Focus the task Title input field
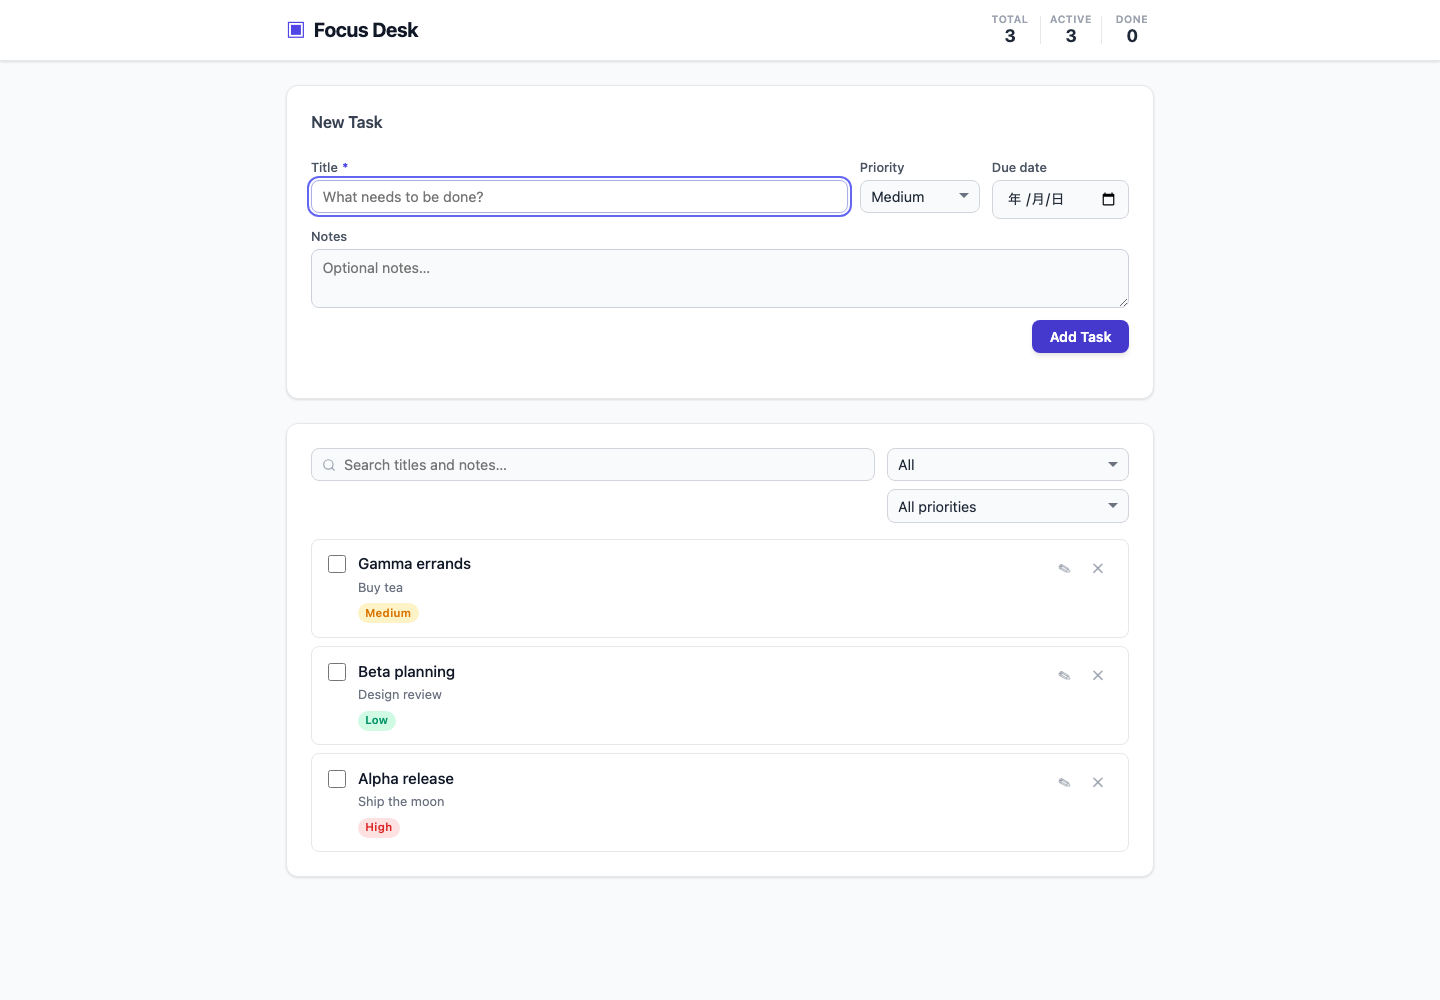The width and height of the screenshot is (1440, 1000). pyautogui.click(x=580, y=197)
